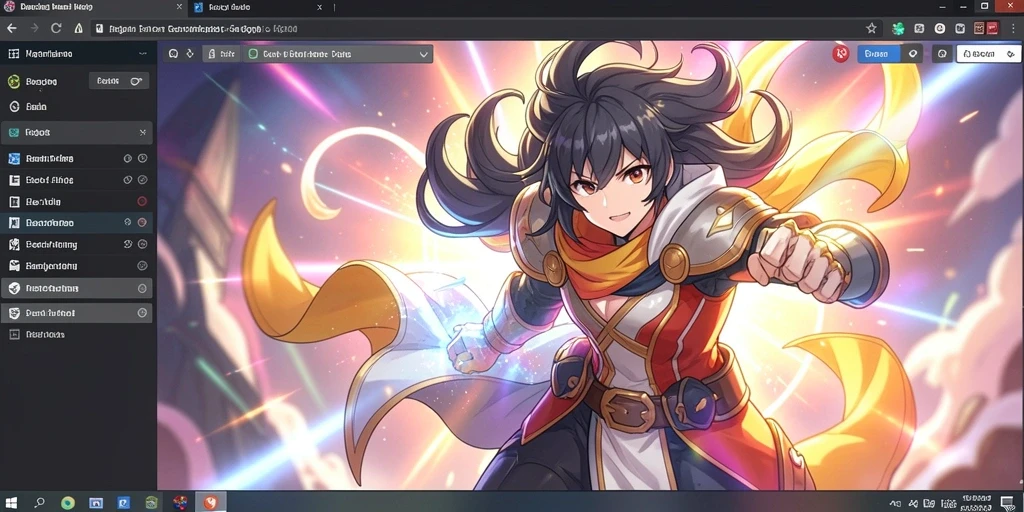Viewport: 1024px width, 512px height.
Task: Click the circle button on the shield-icon row
Action: 142,313
